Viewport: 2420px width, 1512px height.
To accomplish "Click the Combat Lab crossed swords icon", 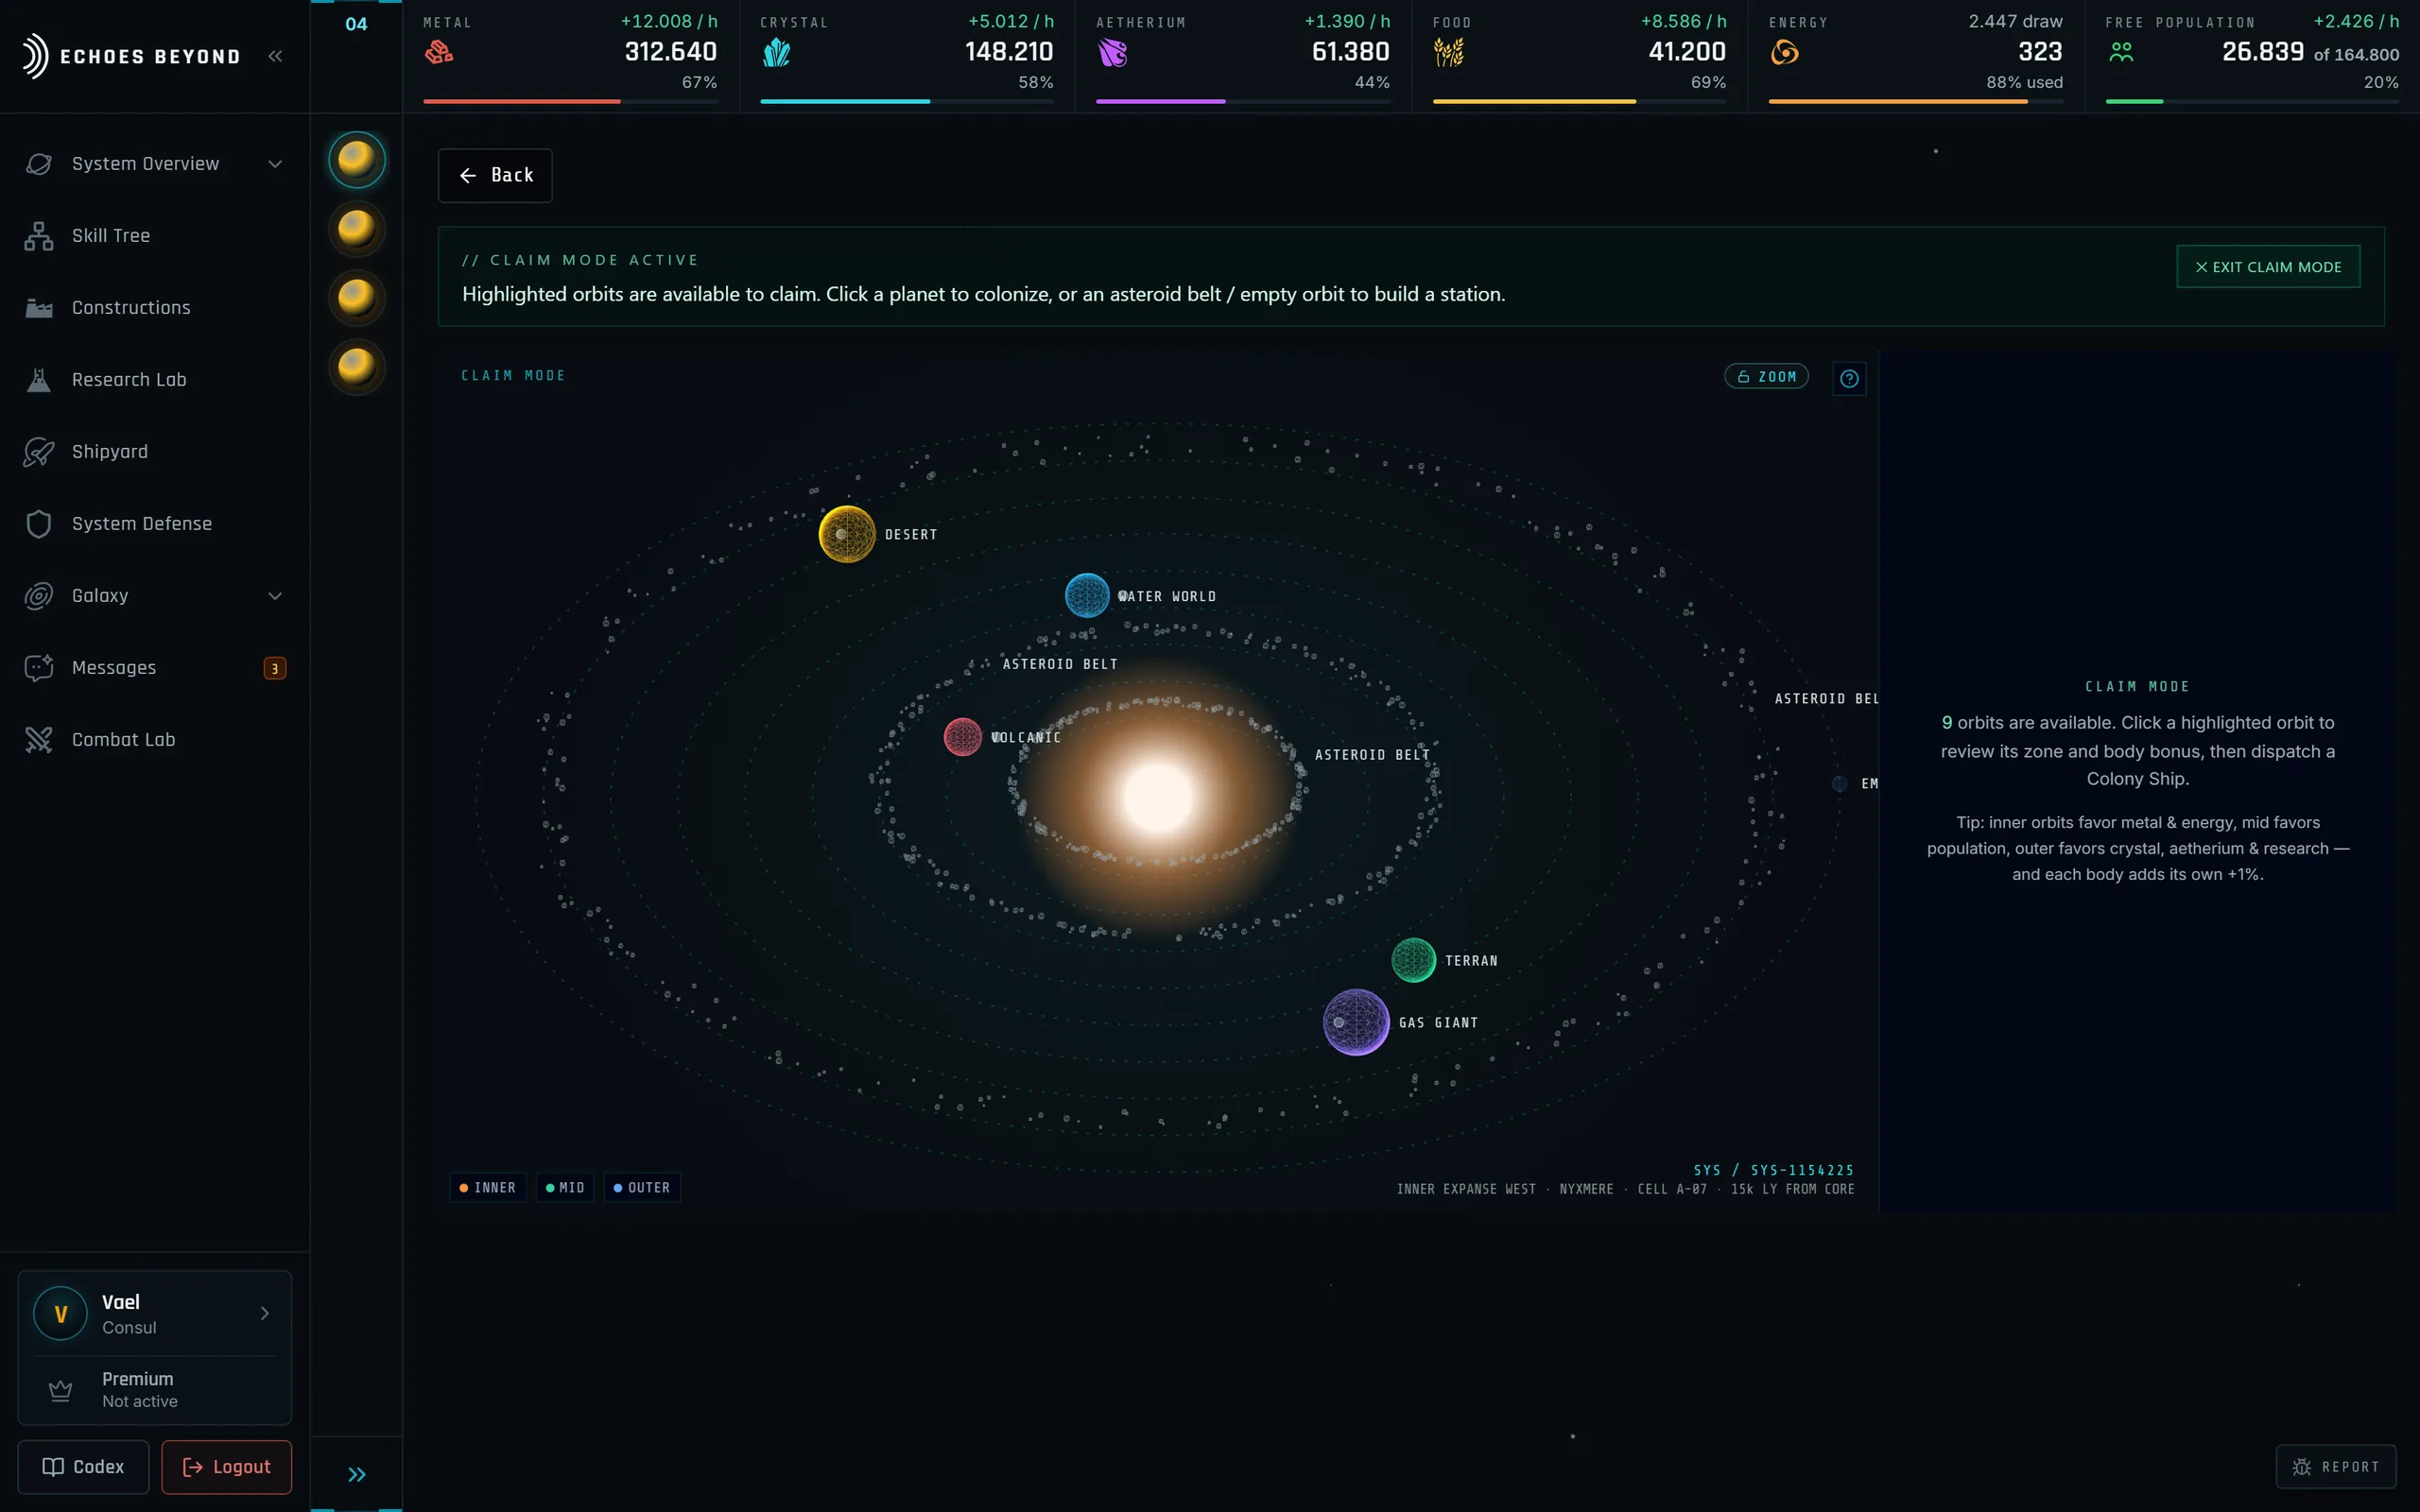I will coord(39,740).
